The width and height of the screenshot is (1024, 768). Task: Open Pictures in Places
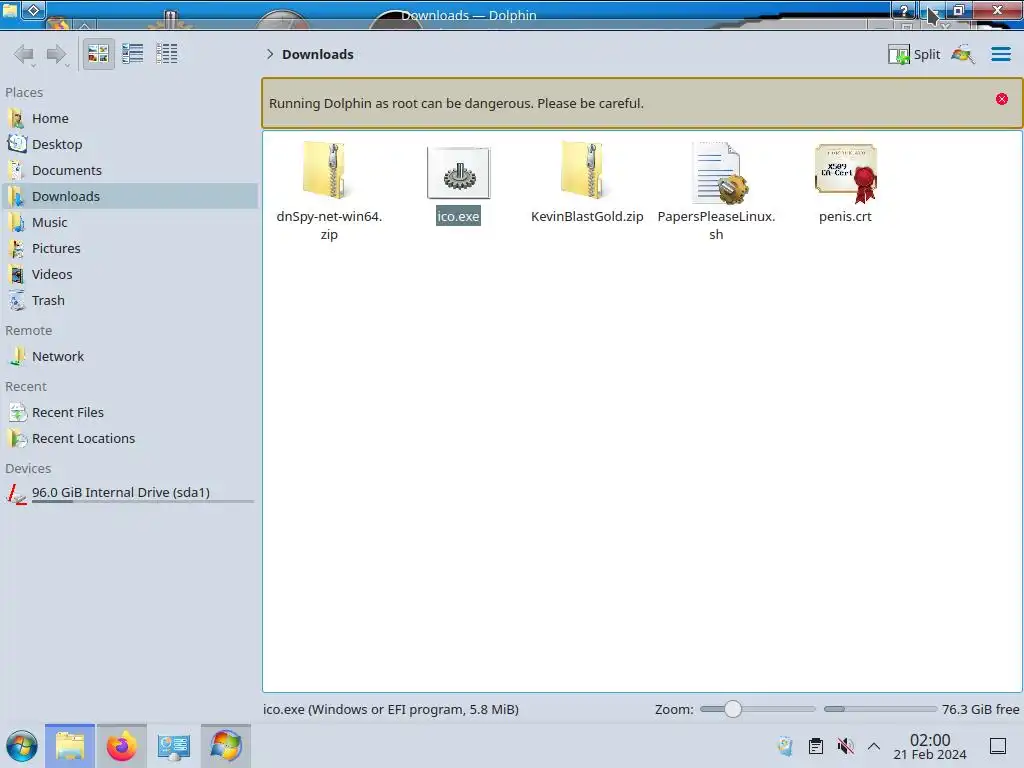(x=129, y=249)
